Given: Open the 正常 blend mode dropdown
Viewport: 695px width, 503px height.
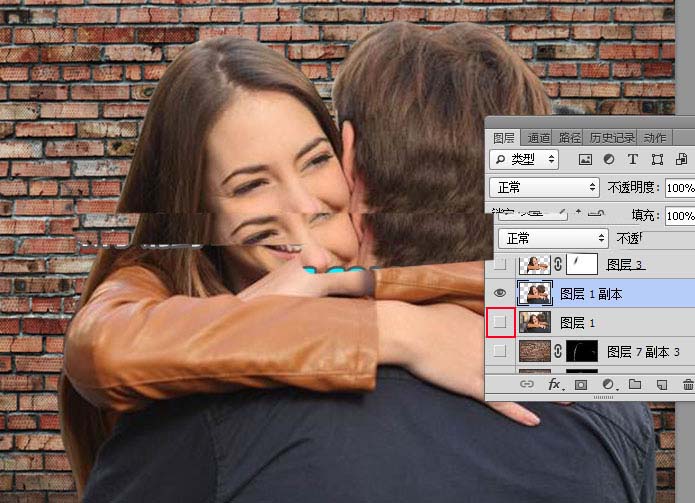Looking at the screenshot, I should [544, 187].
